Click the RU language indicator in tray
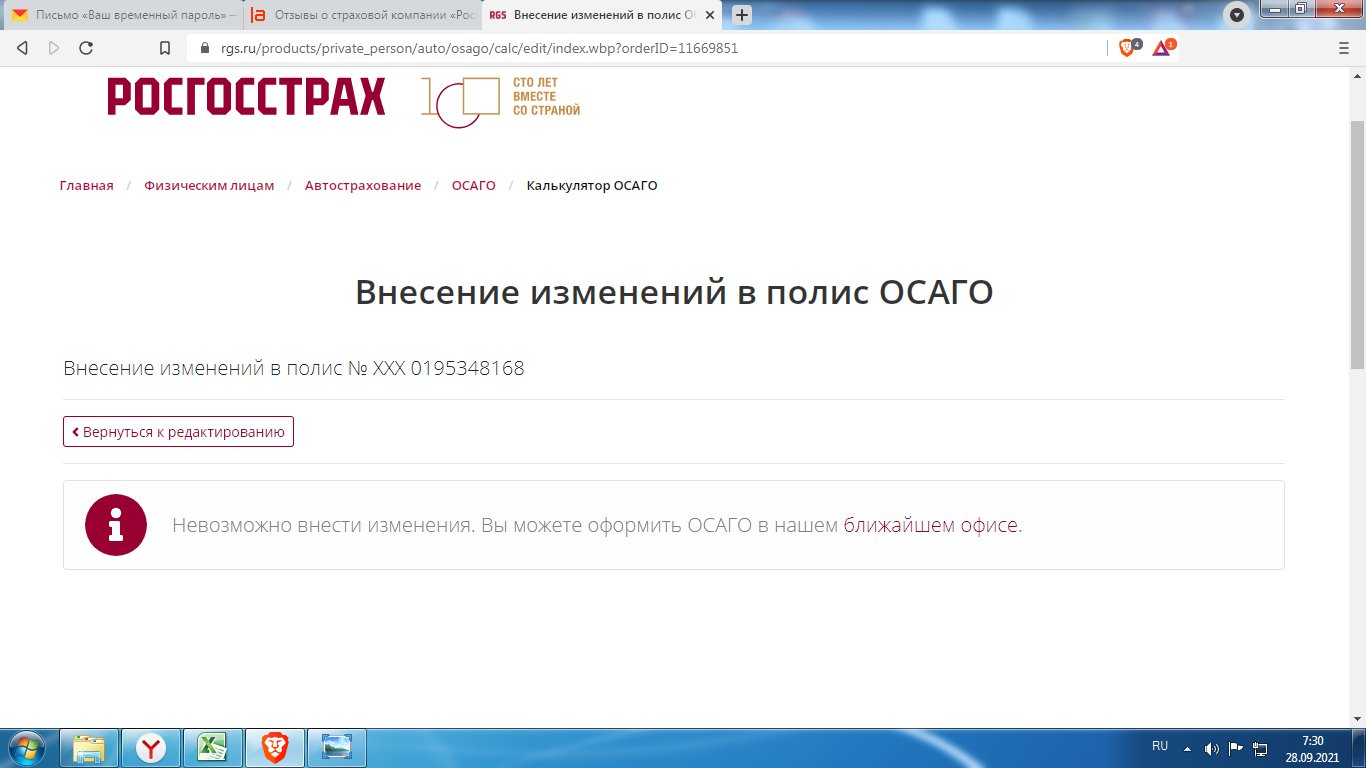1366x768 pixels. (1160, 746)
